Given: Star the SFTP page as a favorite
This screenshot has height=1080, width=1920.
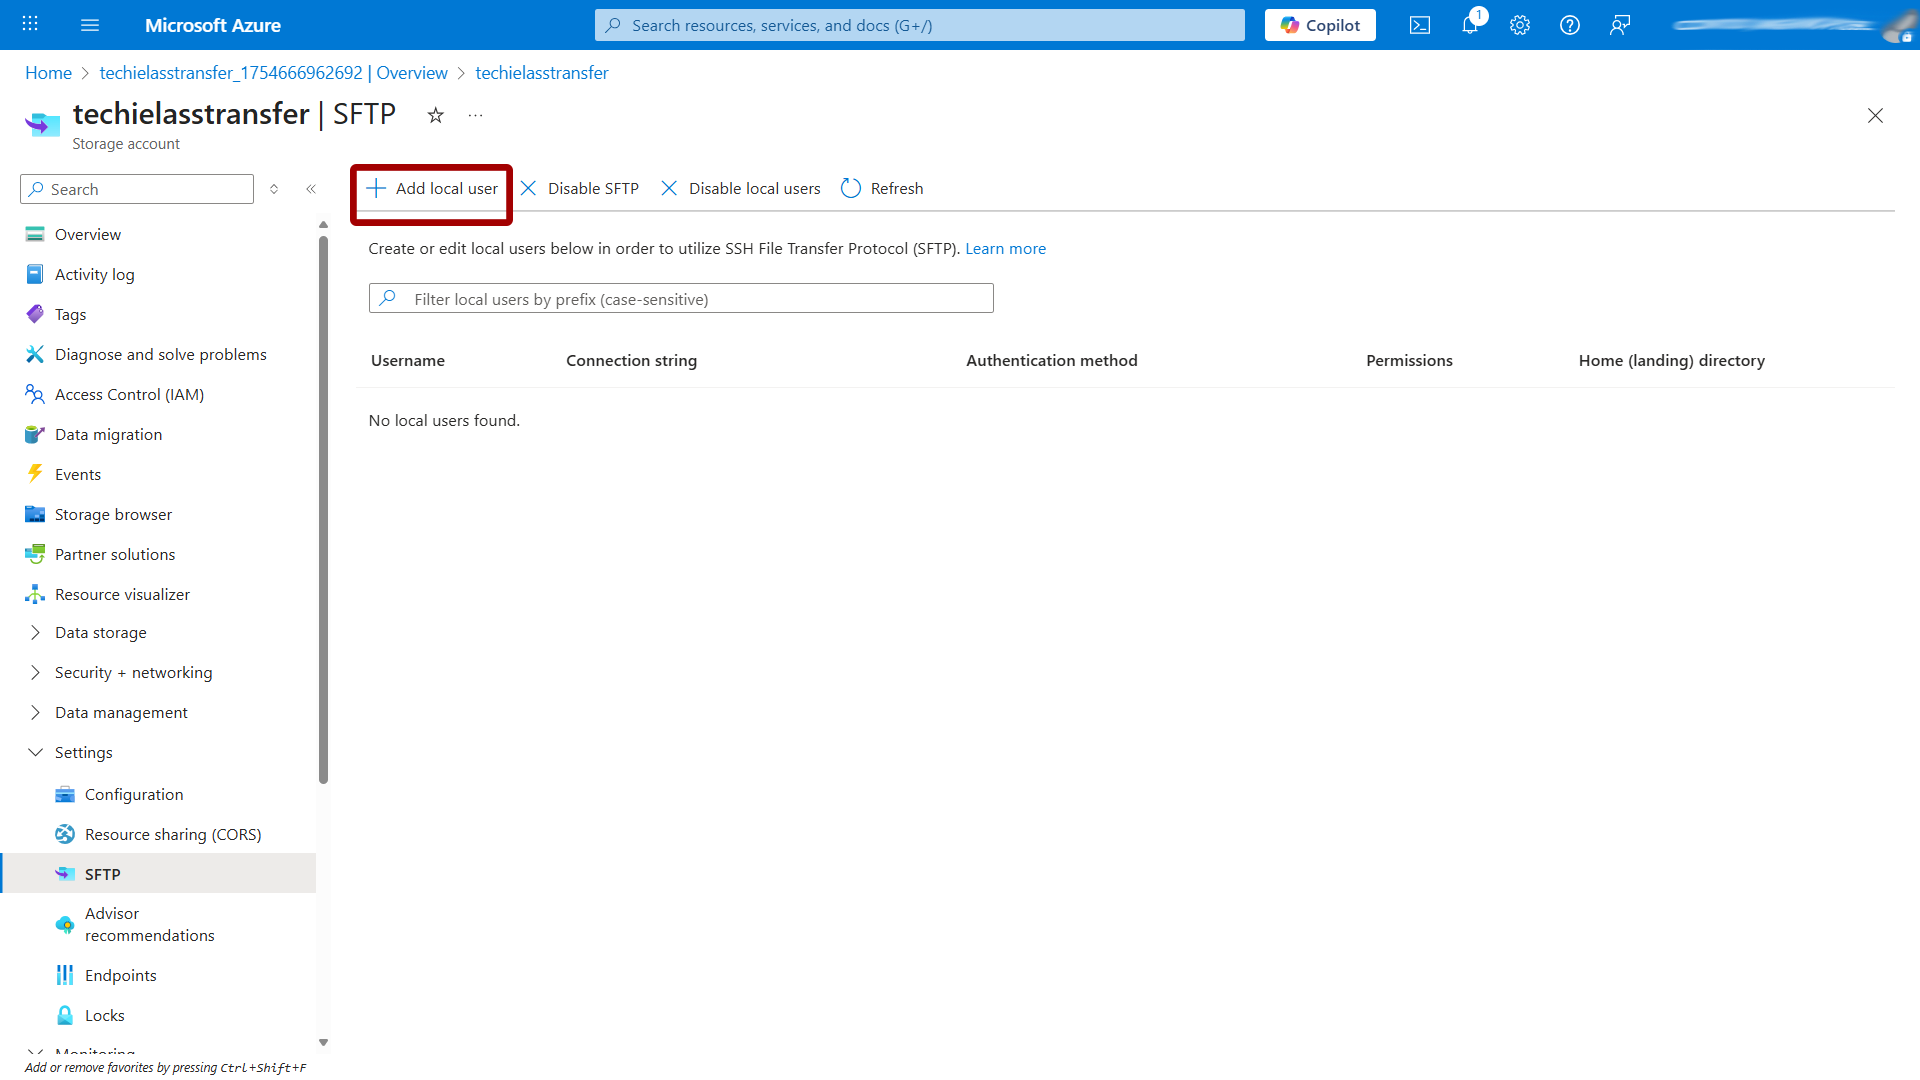Looking at the screenshot, I should tap(435, 115).
